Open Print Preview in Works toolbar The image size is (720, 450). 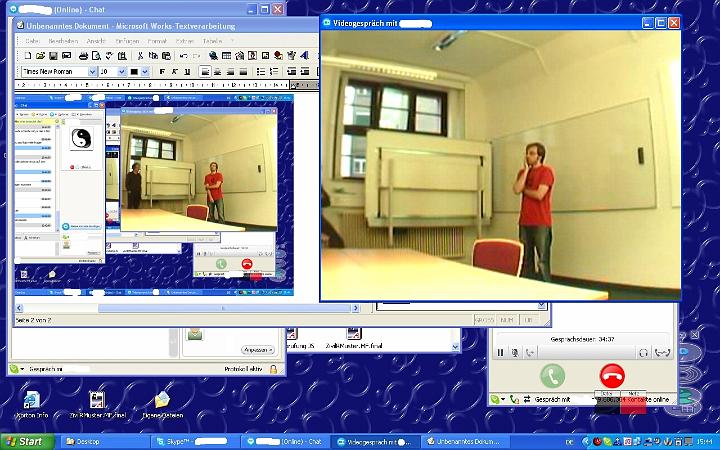point(96,56)
